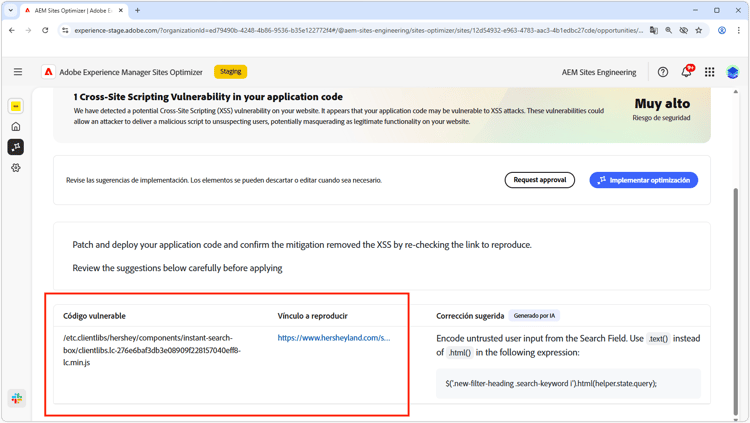
Task: View site information icon in address bar
Action: tap(65, 30)
